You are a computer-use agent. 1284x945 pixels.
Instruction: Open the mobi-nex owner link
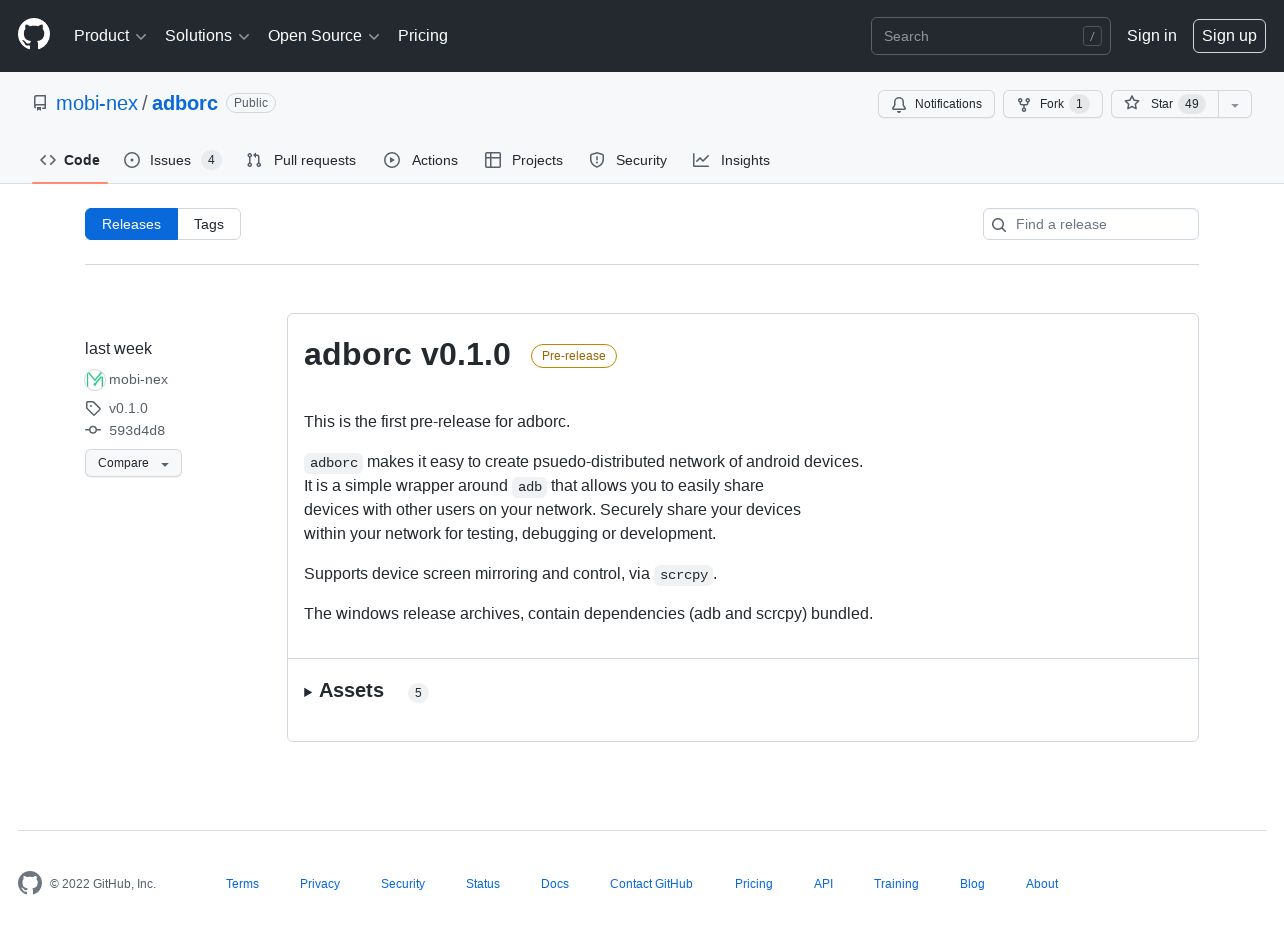[x=97, y=103]
